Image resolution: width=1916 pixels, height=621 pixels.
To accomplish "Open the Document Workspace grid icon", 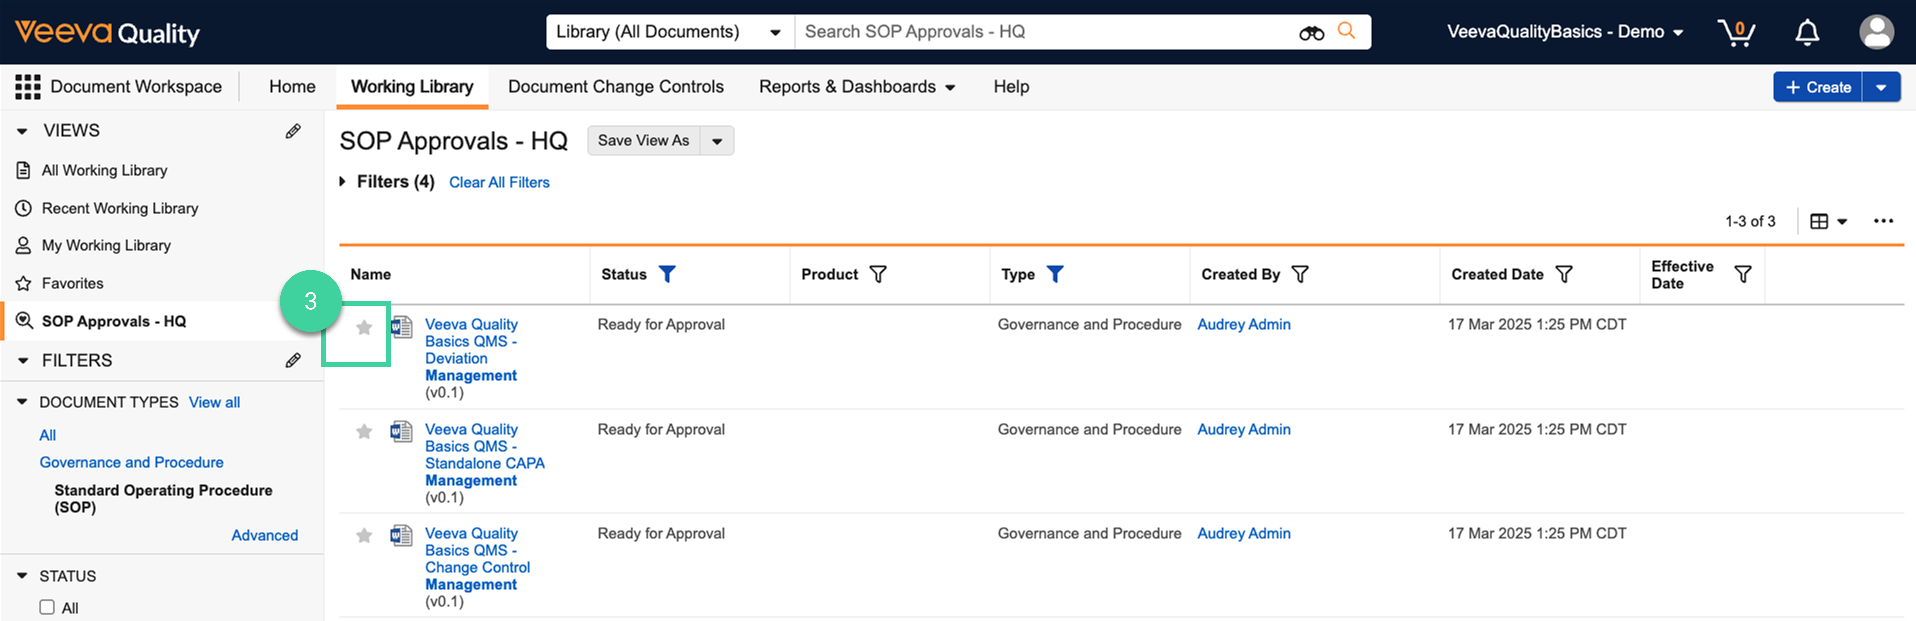I will click(x=28, y=87).
